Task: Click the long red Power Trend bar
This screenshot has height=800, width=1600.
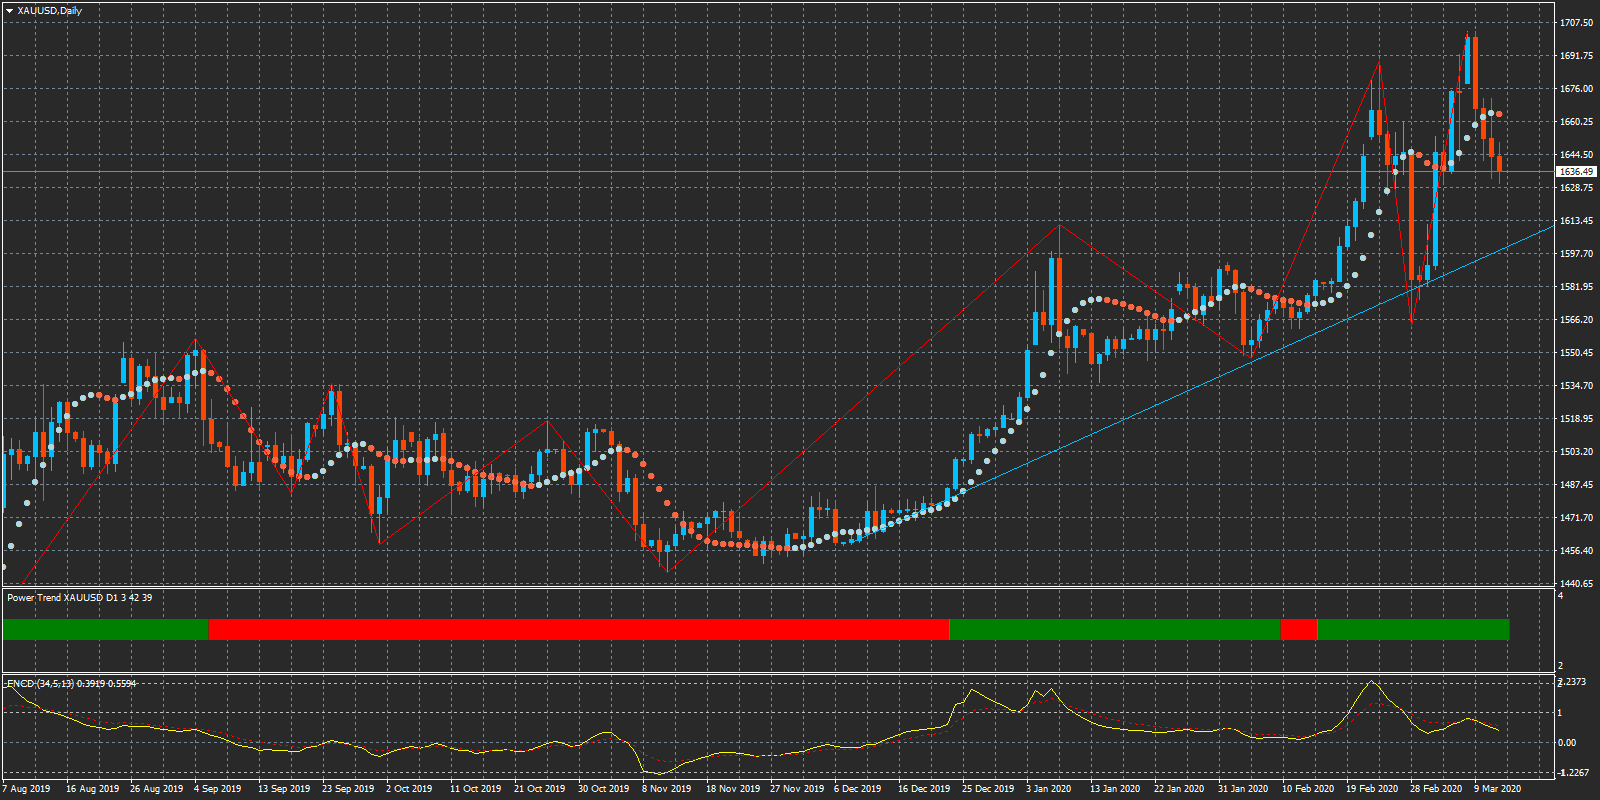Action: coord(578,629)
